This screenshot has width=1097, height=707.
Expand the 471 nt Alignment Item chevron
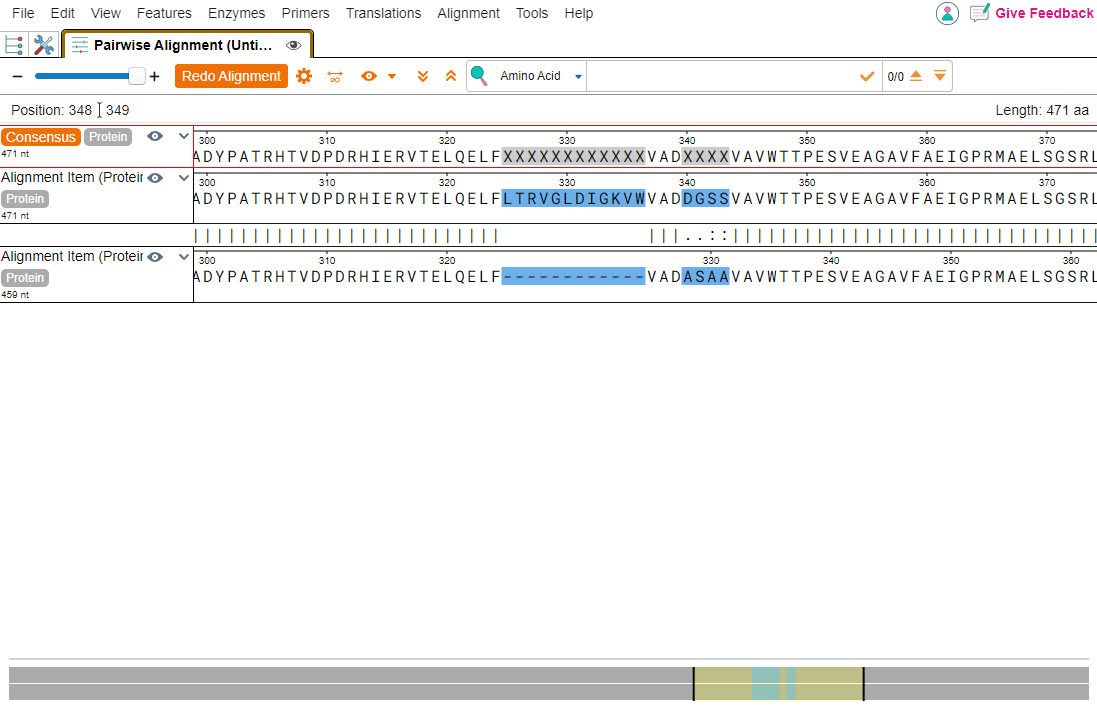coord(183,178)
